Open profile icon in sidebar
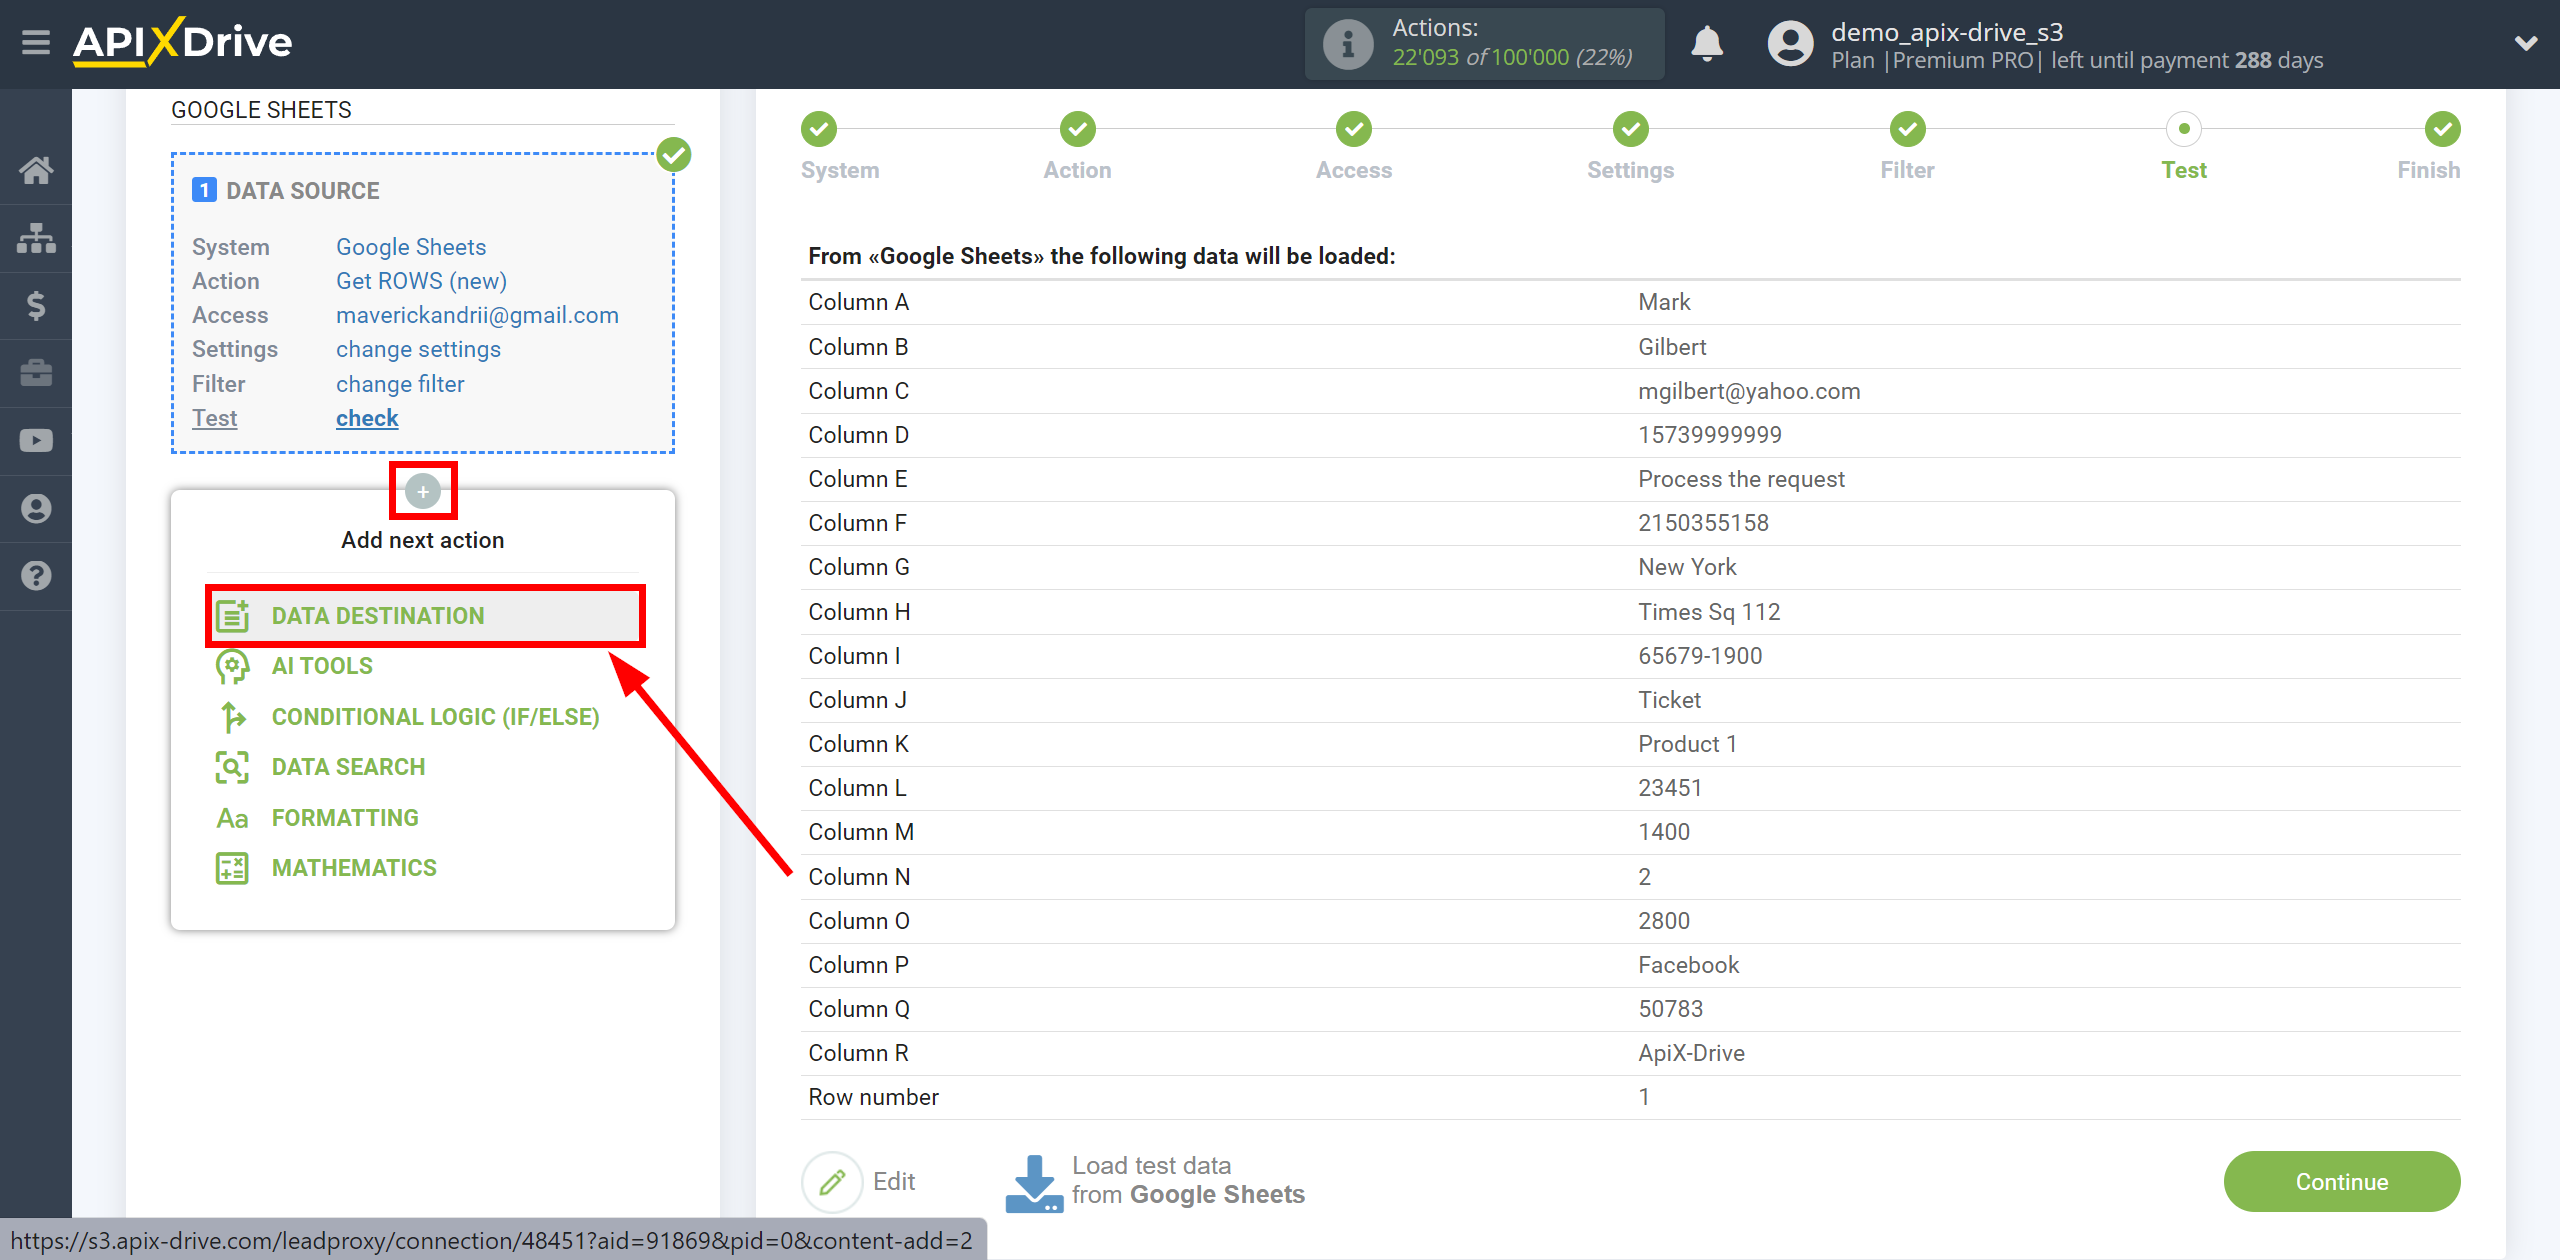This screenshot has height=1260, width=2560. [36, 508]
